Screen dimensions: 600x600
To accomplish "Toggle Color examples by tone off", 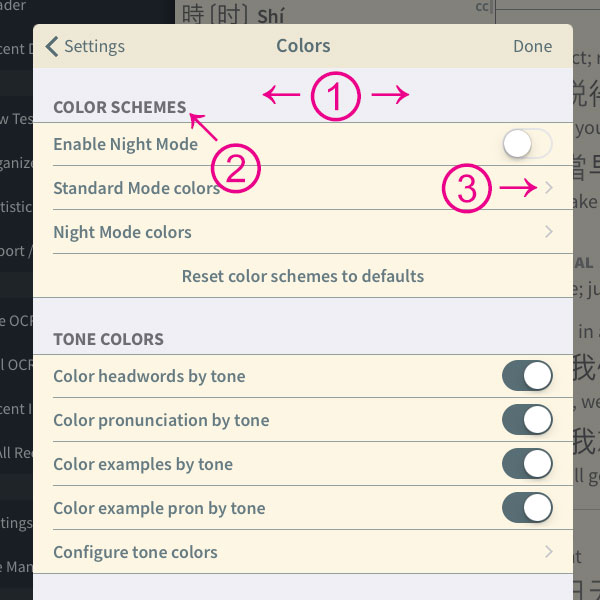I will click(527, 464).
